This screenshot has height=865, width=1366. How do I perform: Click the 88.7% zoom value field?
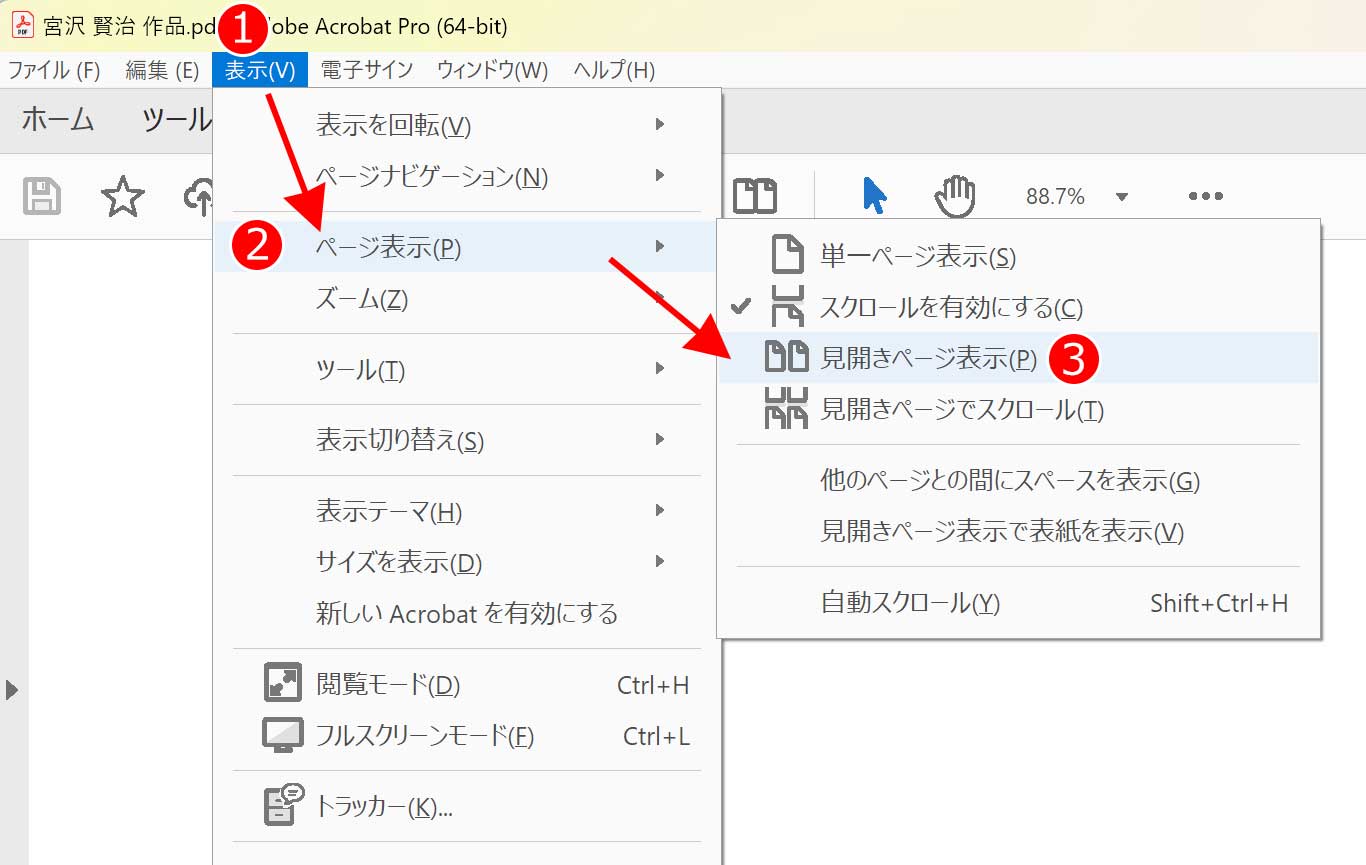coord(1055,197)
